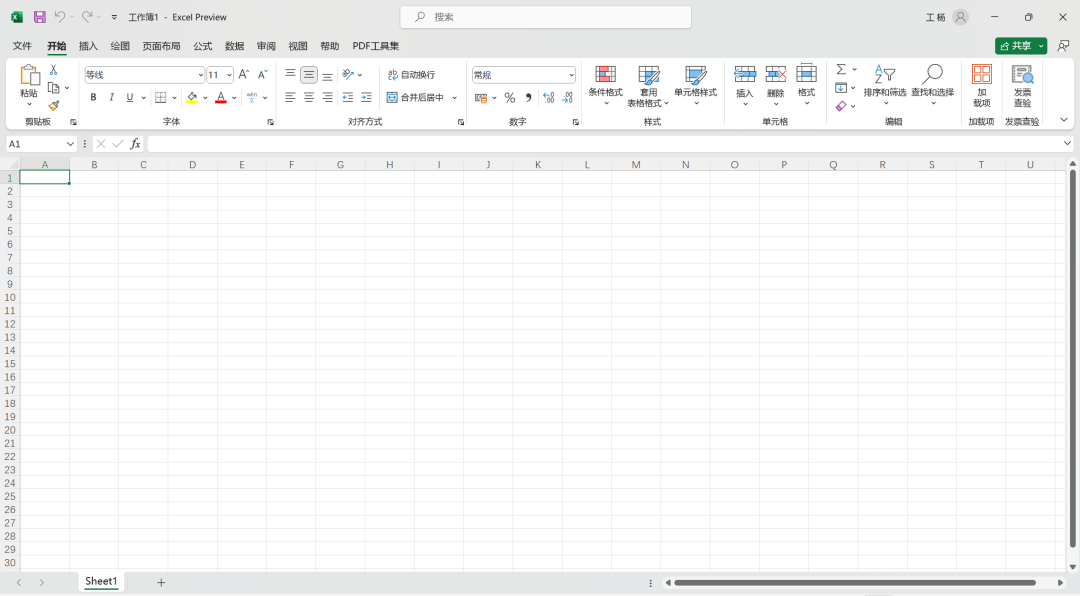1080x596 pixels.
Task: Increase decimal places
Action: [548, 98]
